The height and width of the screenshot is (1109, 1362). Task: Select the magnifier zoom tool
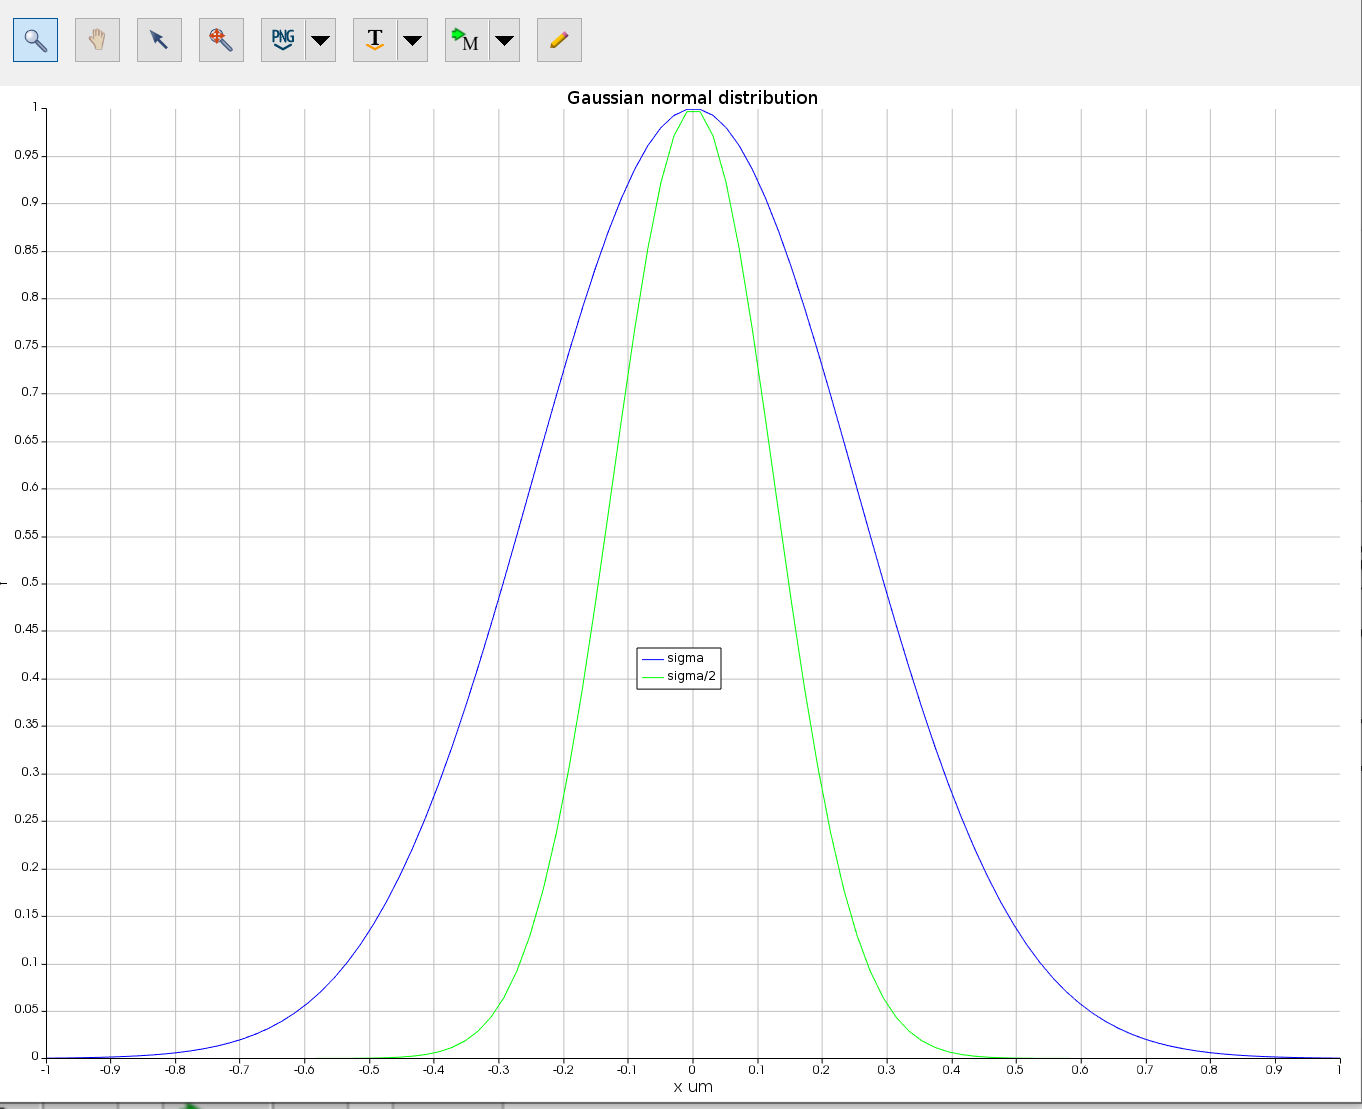35,40
